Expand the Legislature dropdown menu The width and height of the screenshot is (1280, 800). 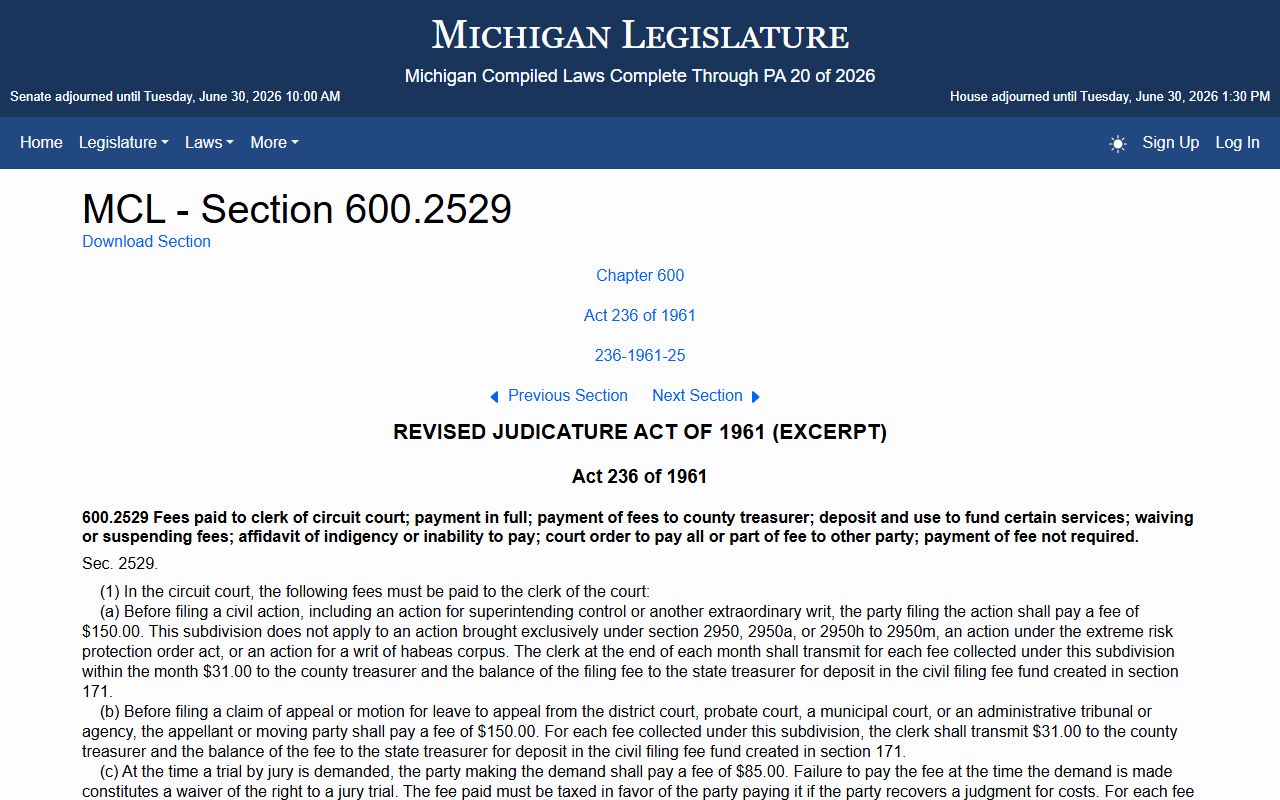(124, 142)
